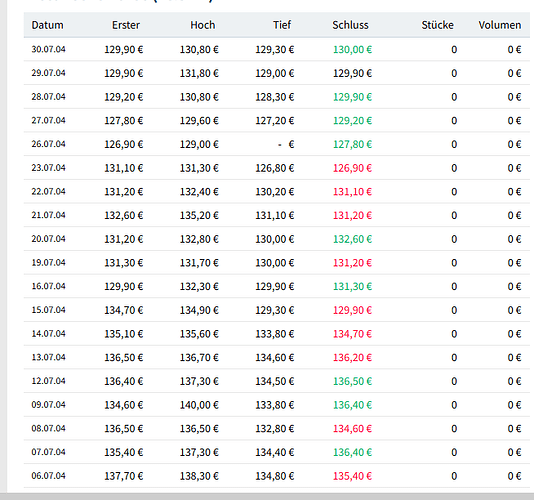Screen dimensions: 534x500
Task: Click the 26.07.04 date cell
Action: (x=48, y=144)
